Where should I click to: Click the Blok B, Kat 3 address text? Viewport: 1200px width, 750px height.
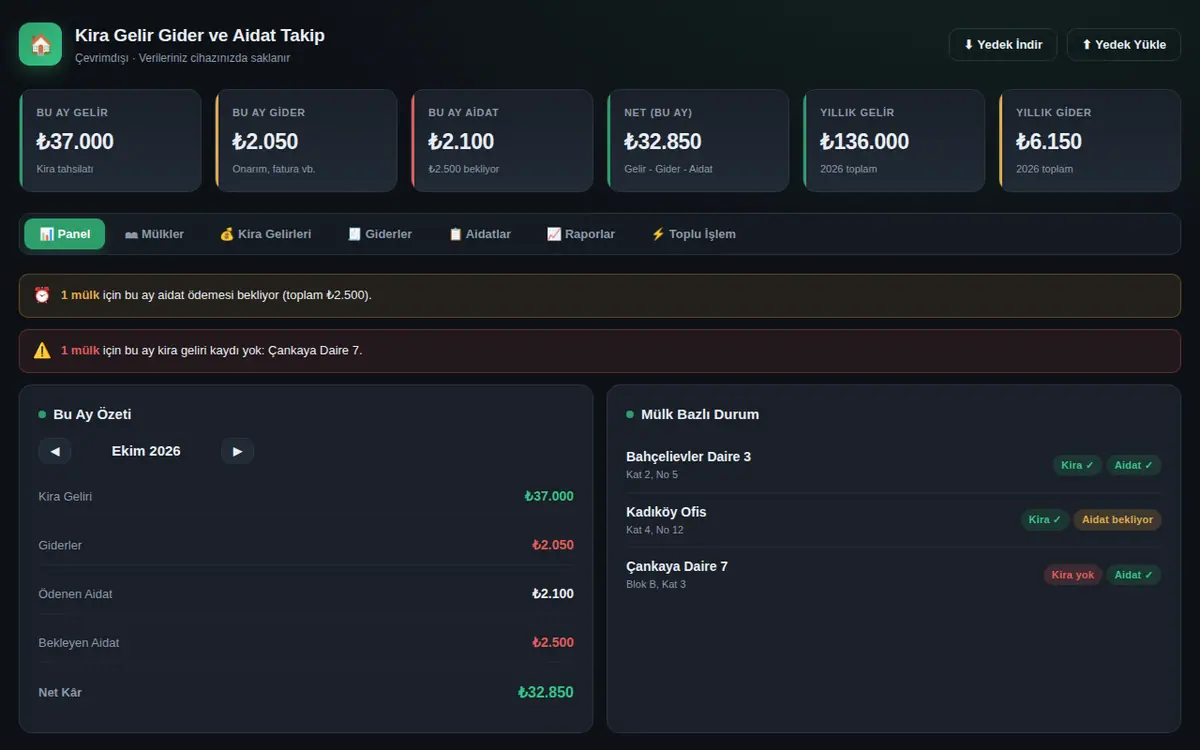coord(656,584)
